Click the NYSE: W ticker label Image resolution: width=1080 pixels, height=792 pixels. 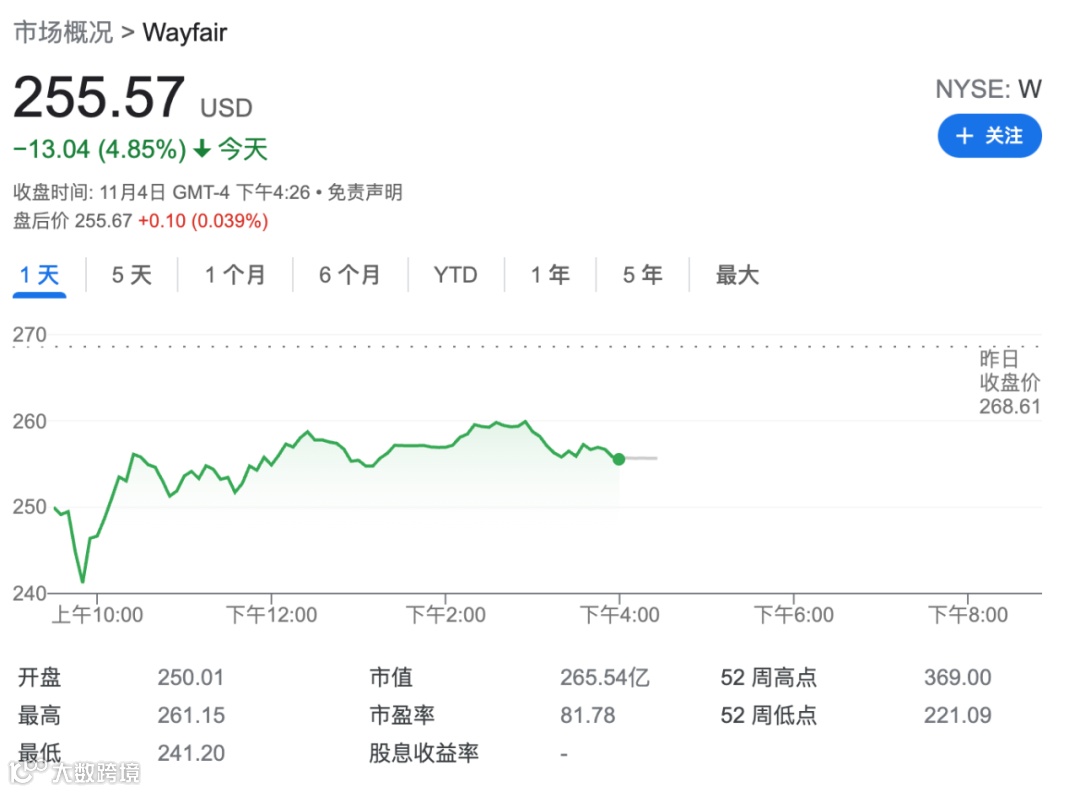[x=988, y=89]
